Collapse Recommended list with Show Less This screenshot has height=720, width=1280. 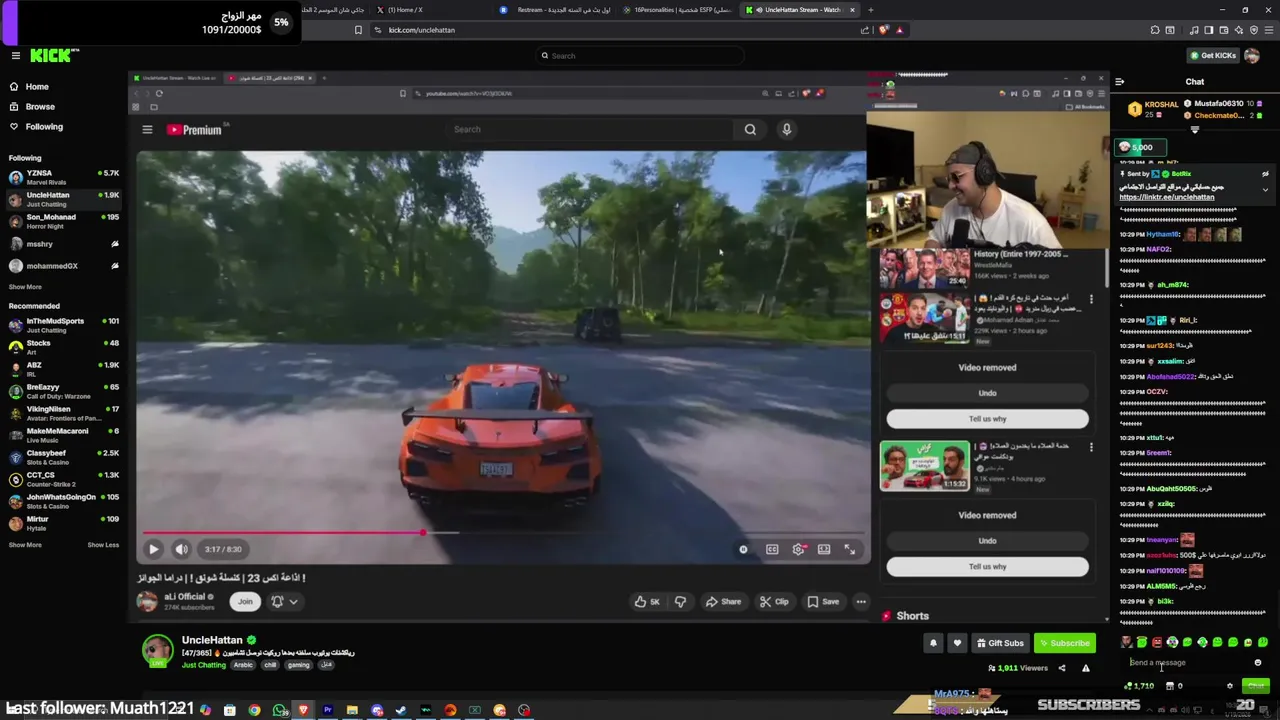(x=103, y=545)
